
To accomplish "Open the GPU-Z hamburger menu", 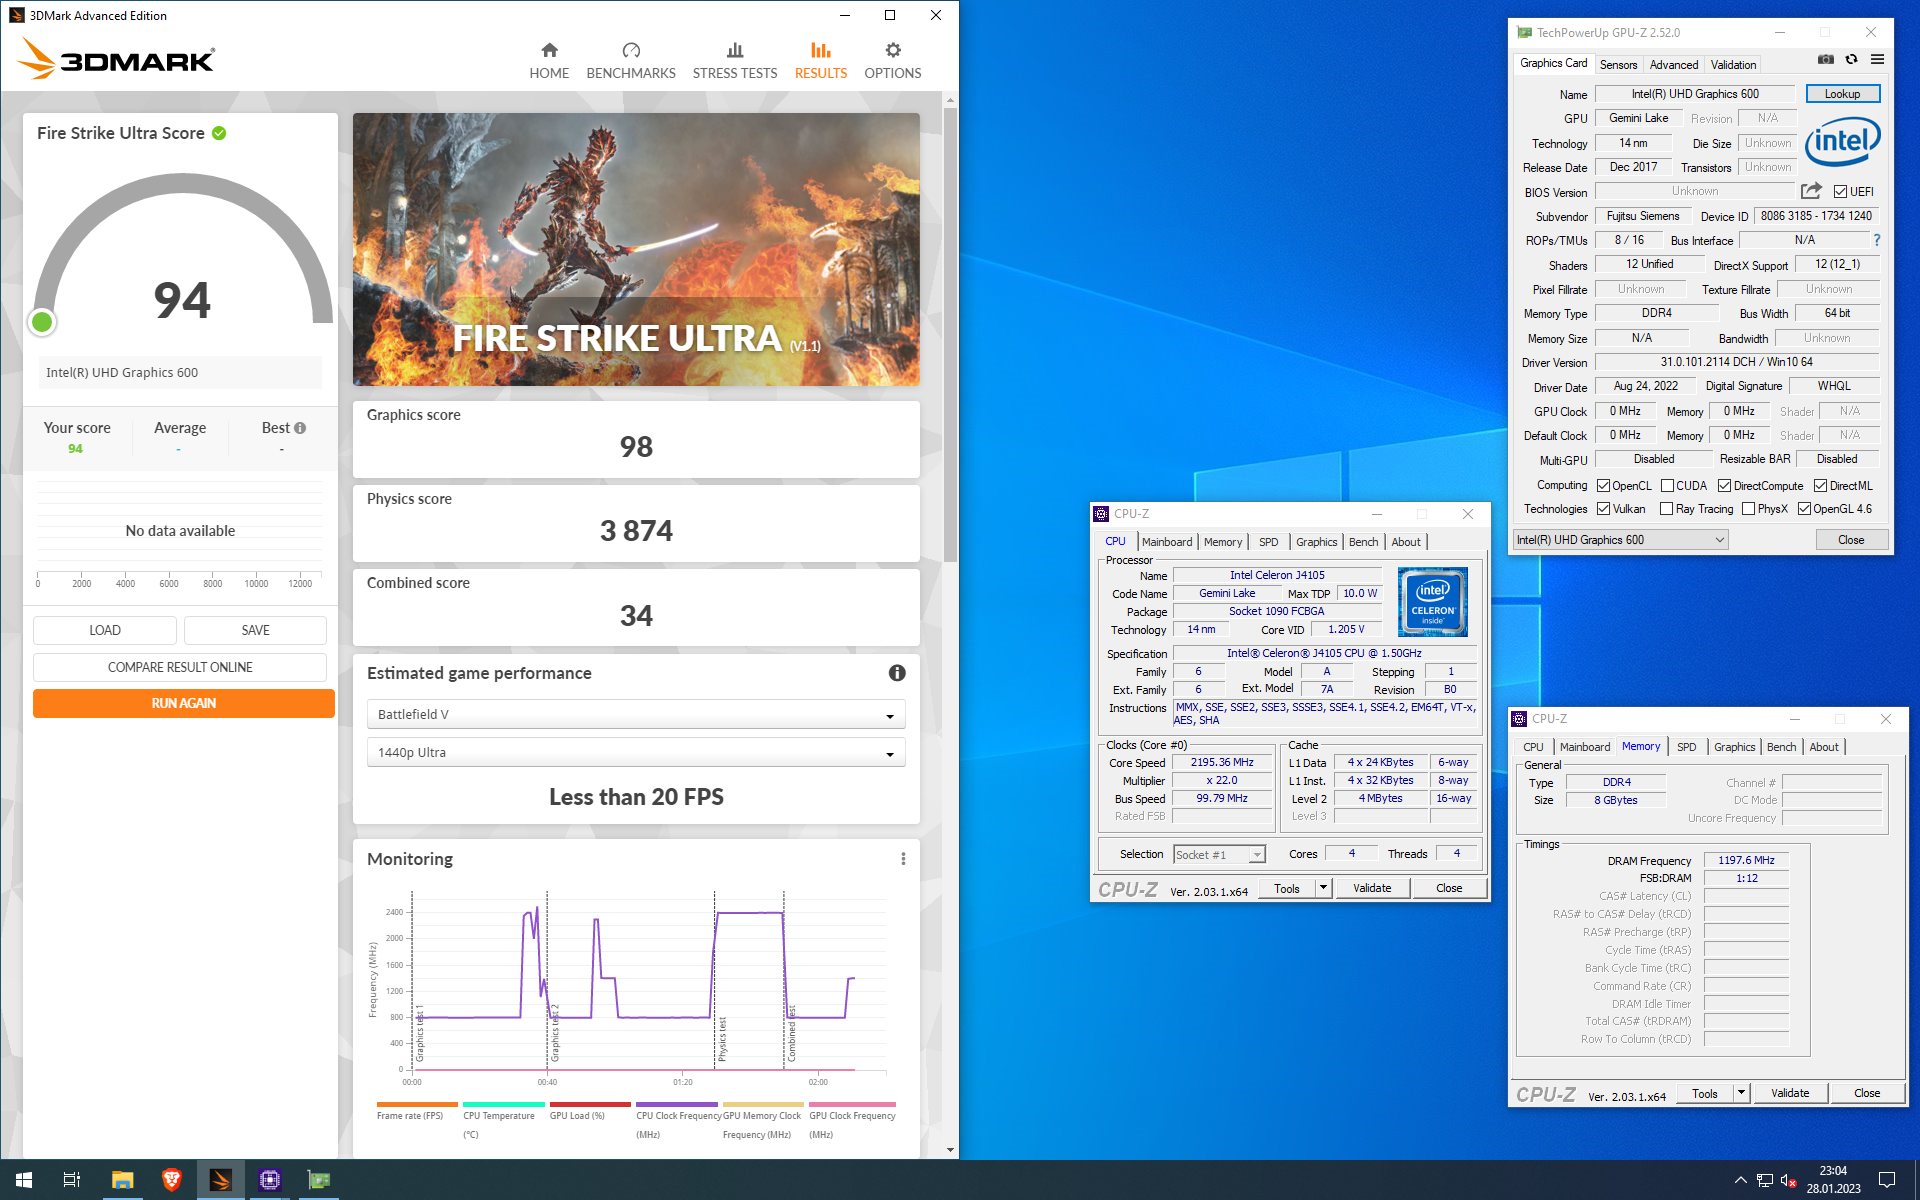I will (x=1878, y=60).
